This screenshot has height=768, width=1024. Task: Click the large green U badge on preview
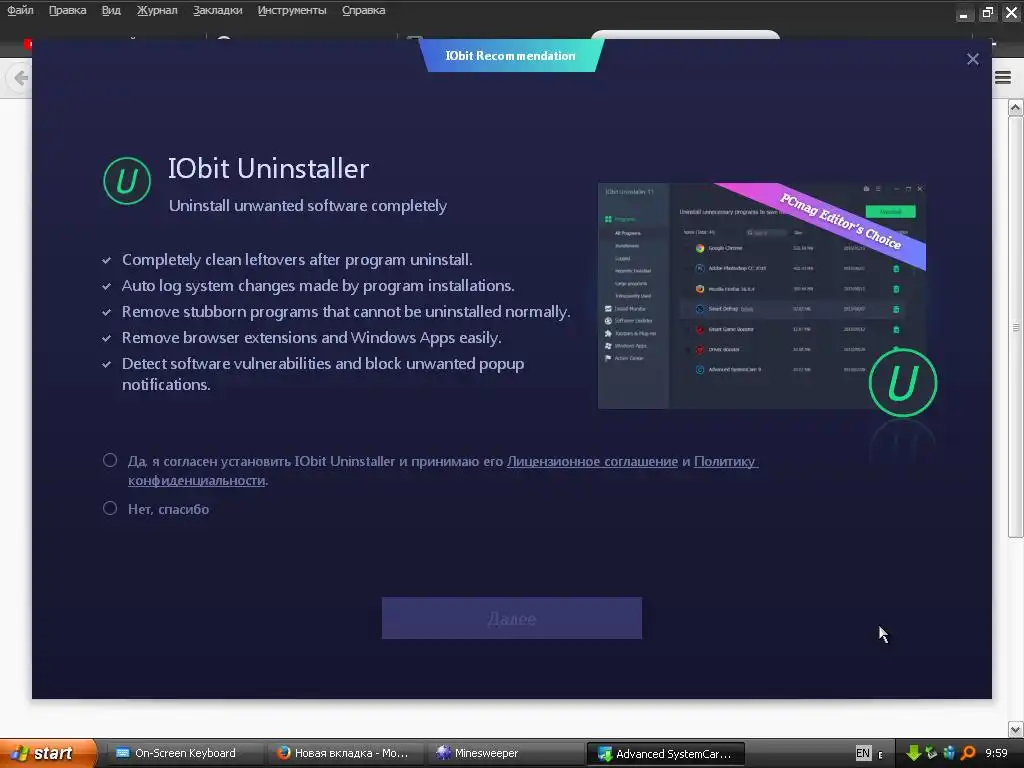pos(903,383)
